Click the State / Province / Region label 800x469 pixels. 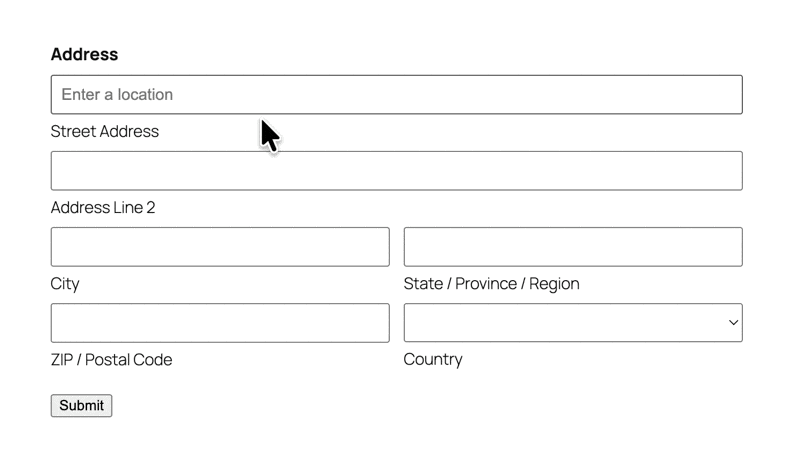click(491, 284)
